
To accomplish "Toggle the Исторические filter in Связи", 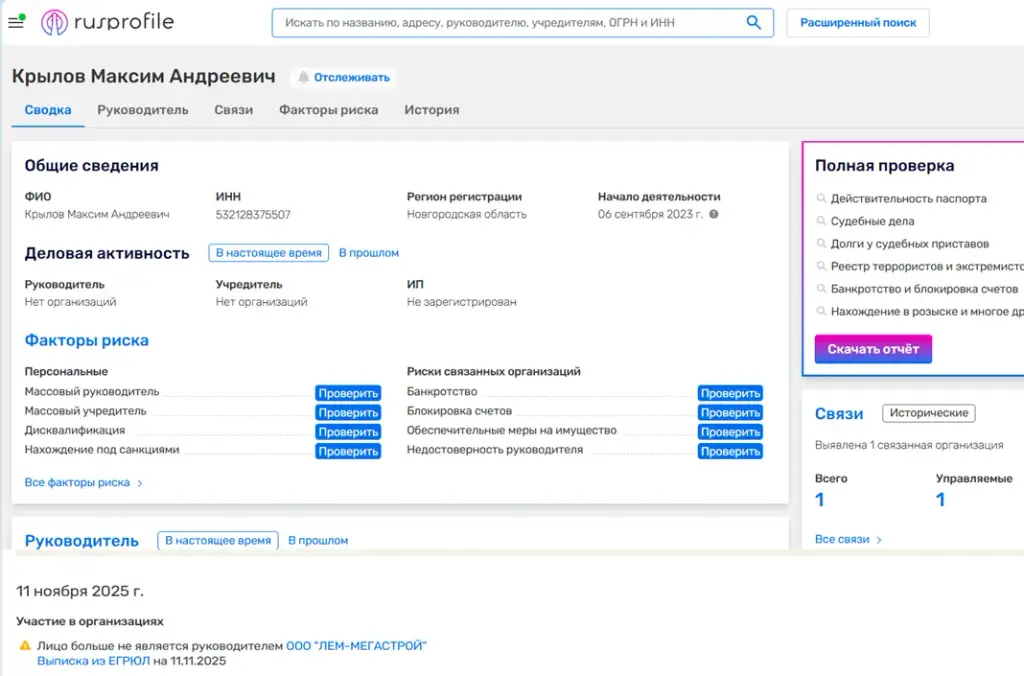I will tap(929, 413).
